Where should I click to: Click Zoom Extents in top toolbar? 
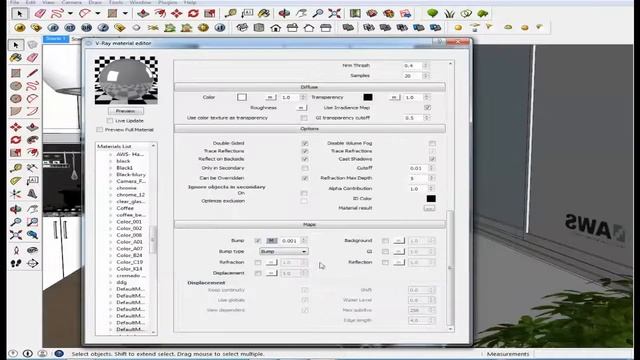(x=334, y=13)
